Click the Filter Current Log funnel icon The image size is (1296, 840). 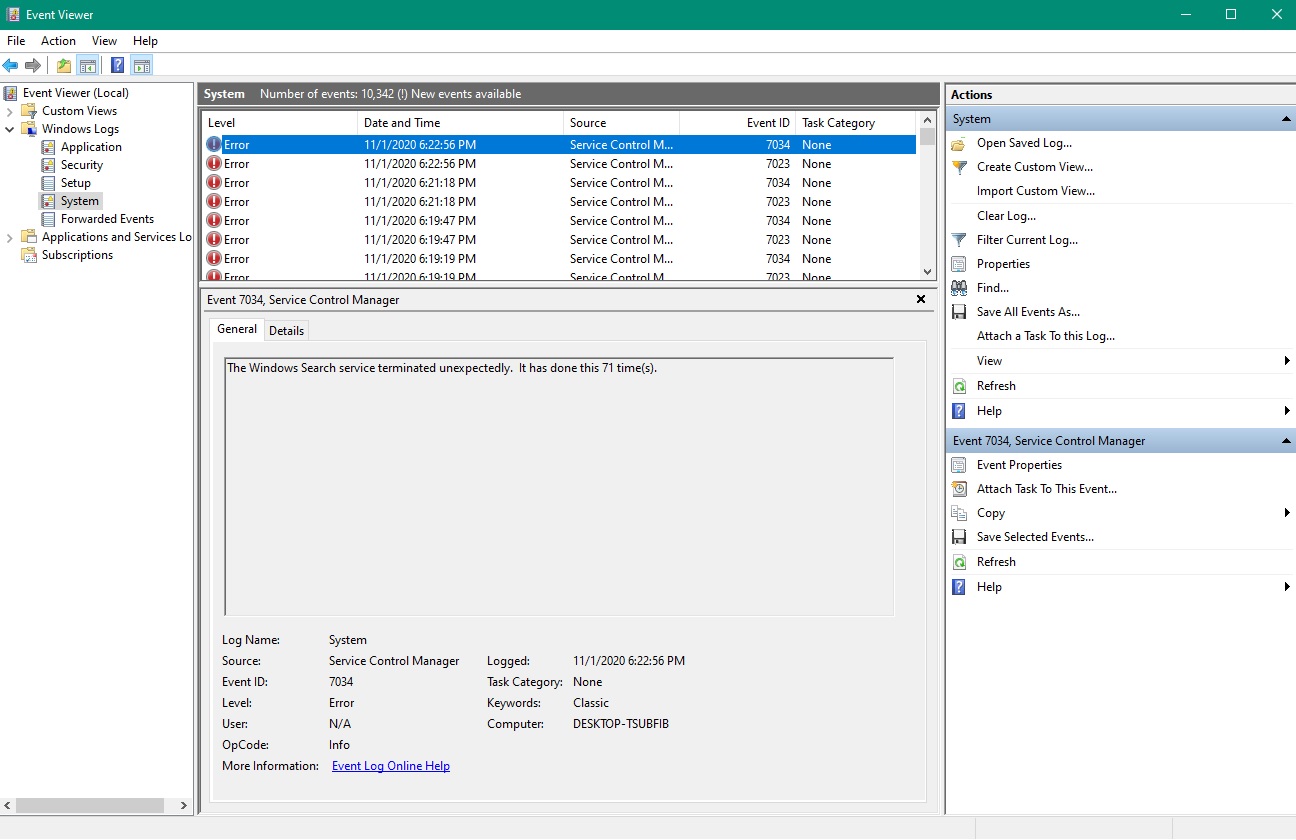coord(959,240)
